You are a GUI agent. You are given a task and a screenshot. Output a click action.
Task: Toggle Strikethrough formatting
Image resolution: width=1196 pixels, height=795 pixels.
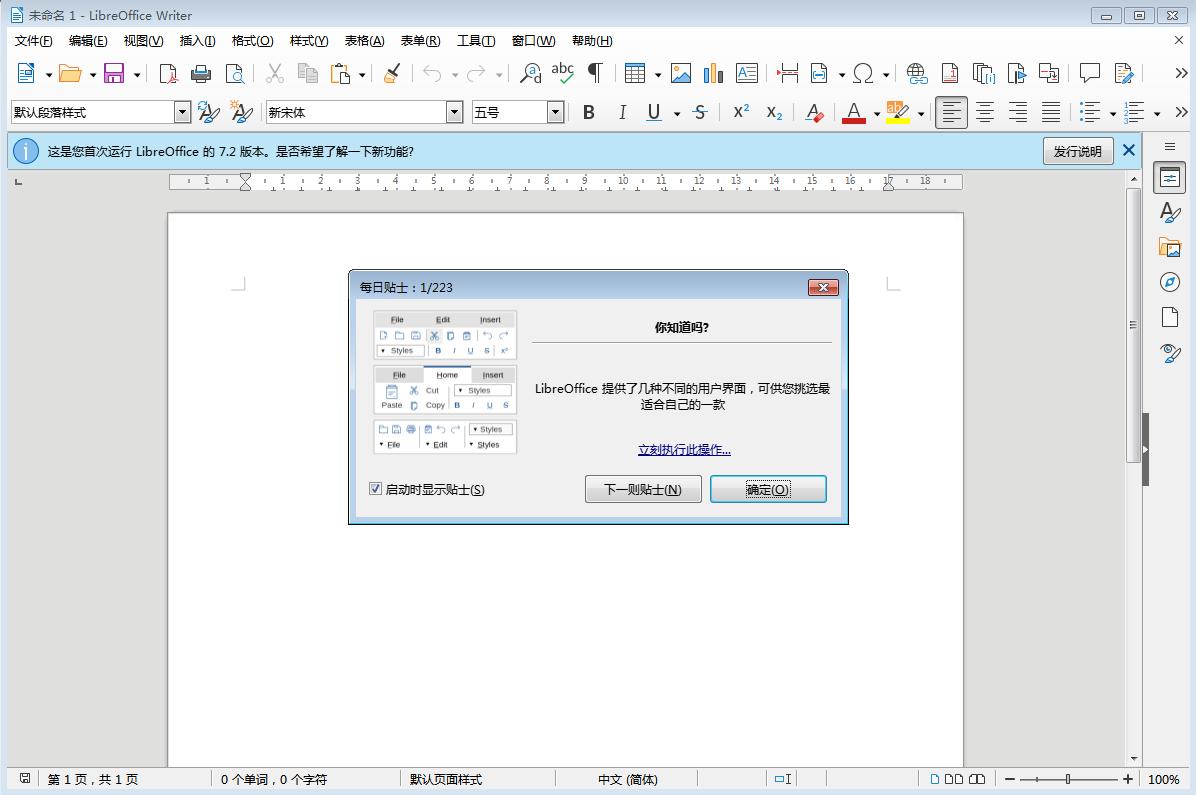tap(700, 113)
